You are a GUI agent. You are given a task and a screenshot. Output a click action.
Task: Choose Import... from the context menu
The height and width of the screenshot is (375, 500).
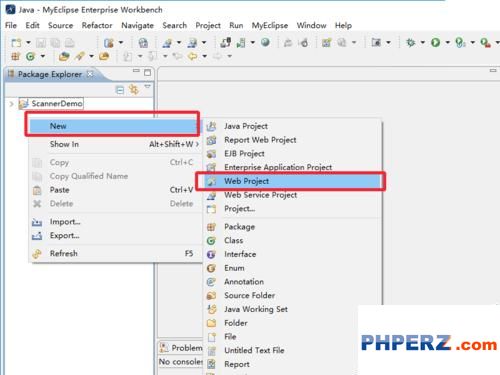pos(65,222)
